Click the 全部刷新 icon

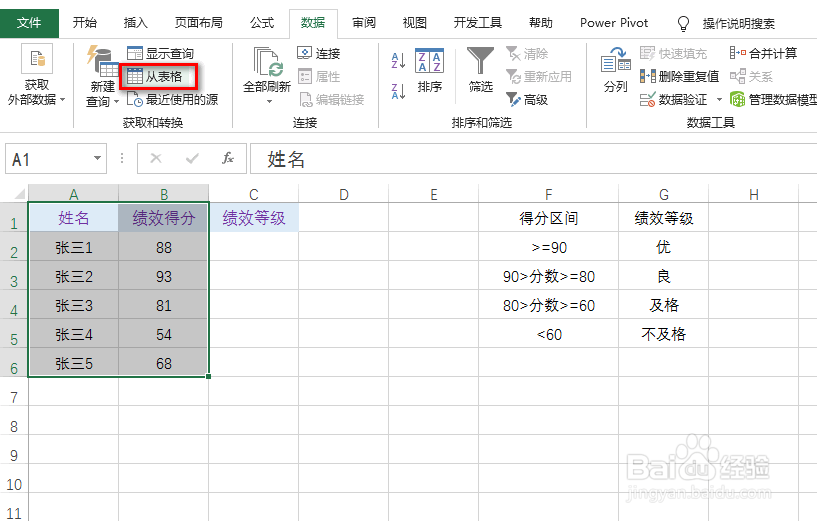point(267,61)
